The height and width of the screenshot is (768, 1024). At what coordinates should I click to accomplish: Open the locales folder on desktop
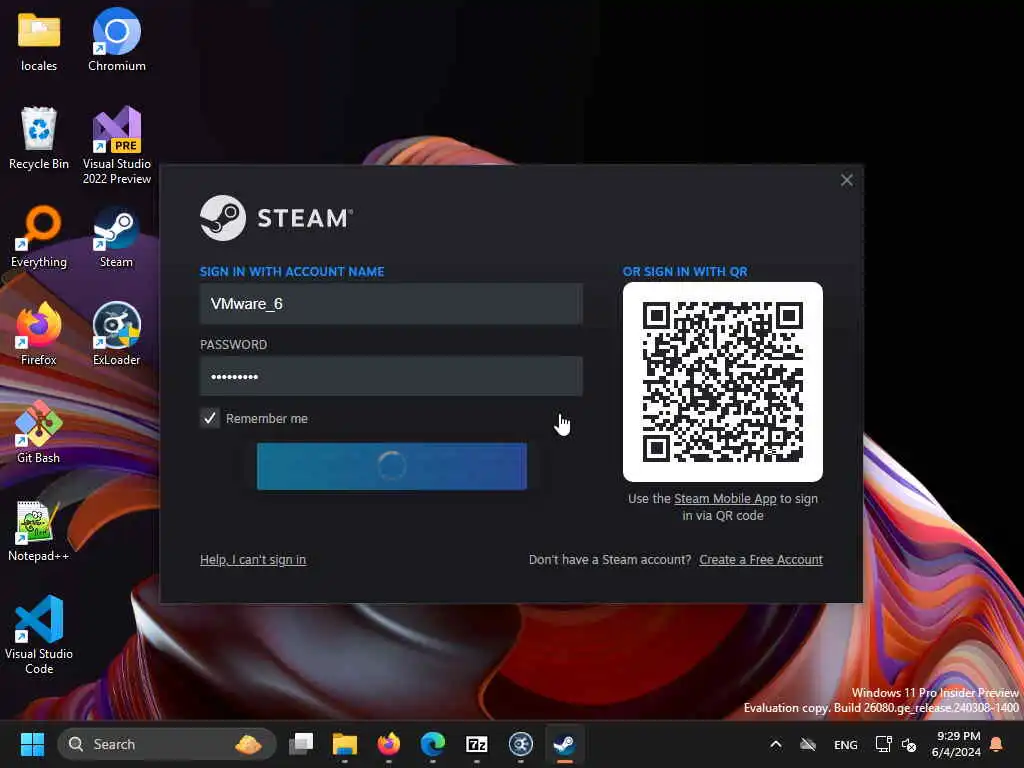39,40
